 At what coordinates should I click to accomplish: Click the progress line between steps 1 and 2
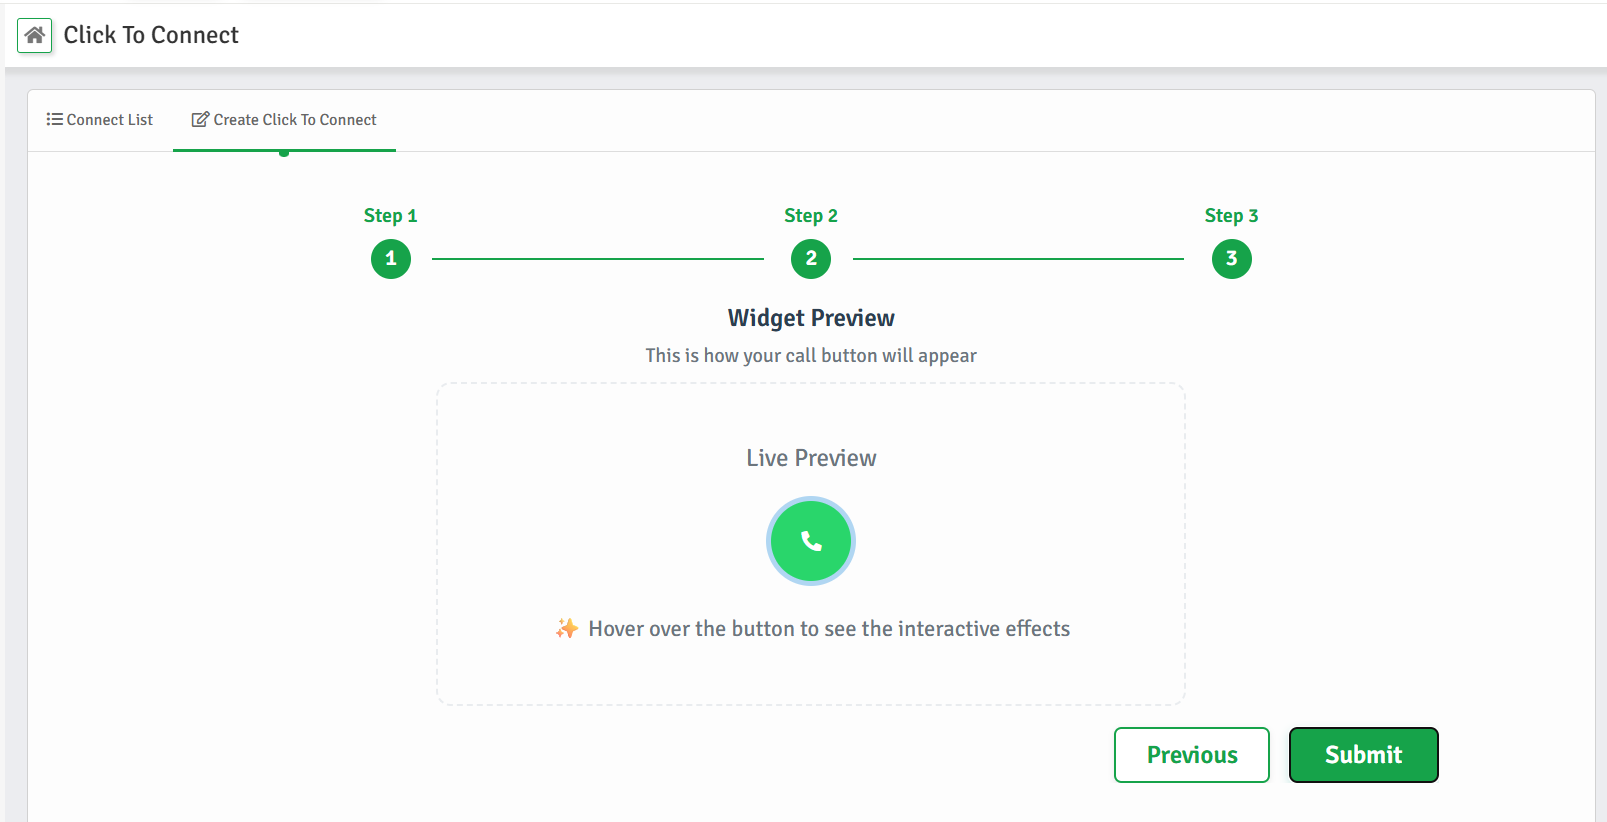point(598,259)
